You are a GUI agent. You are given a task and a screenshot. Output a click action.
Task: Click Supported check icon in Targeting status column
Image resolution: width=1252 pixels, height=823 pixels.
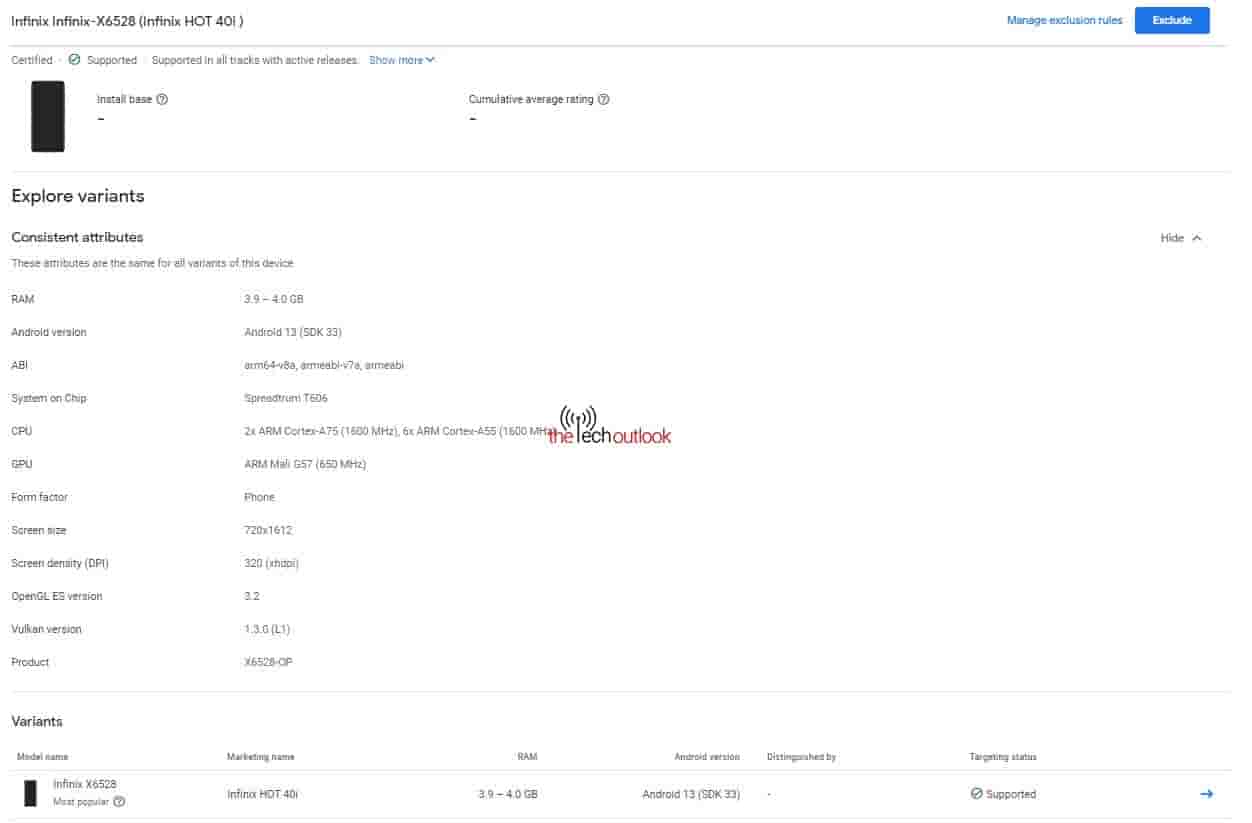[x=976, y=794]
